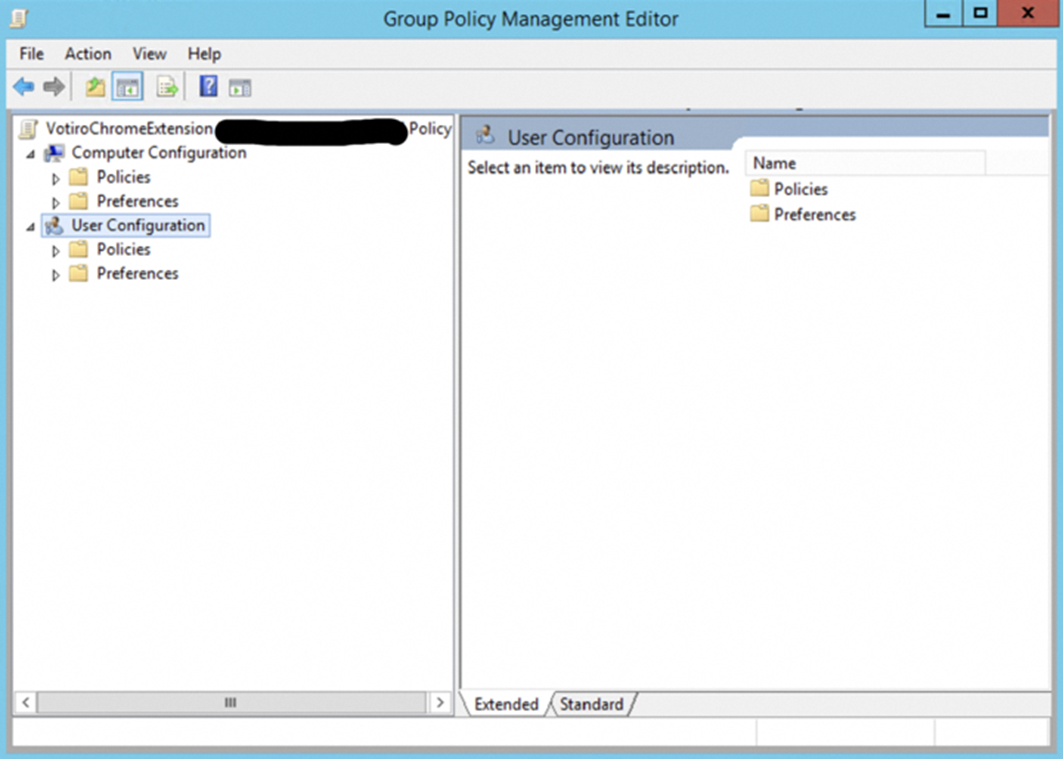Click the Preferences folder icon in right pane
Image resolution: width=1063 pixels, height=759 pixels.
[759, 214]
